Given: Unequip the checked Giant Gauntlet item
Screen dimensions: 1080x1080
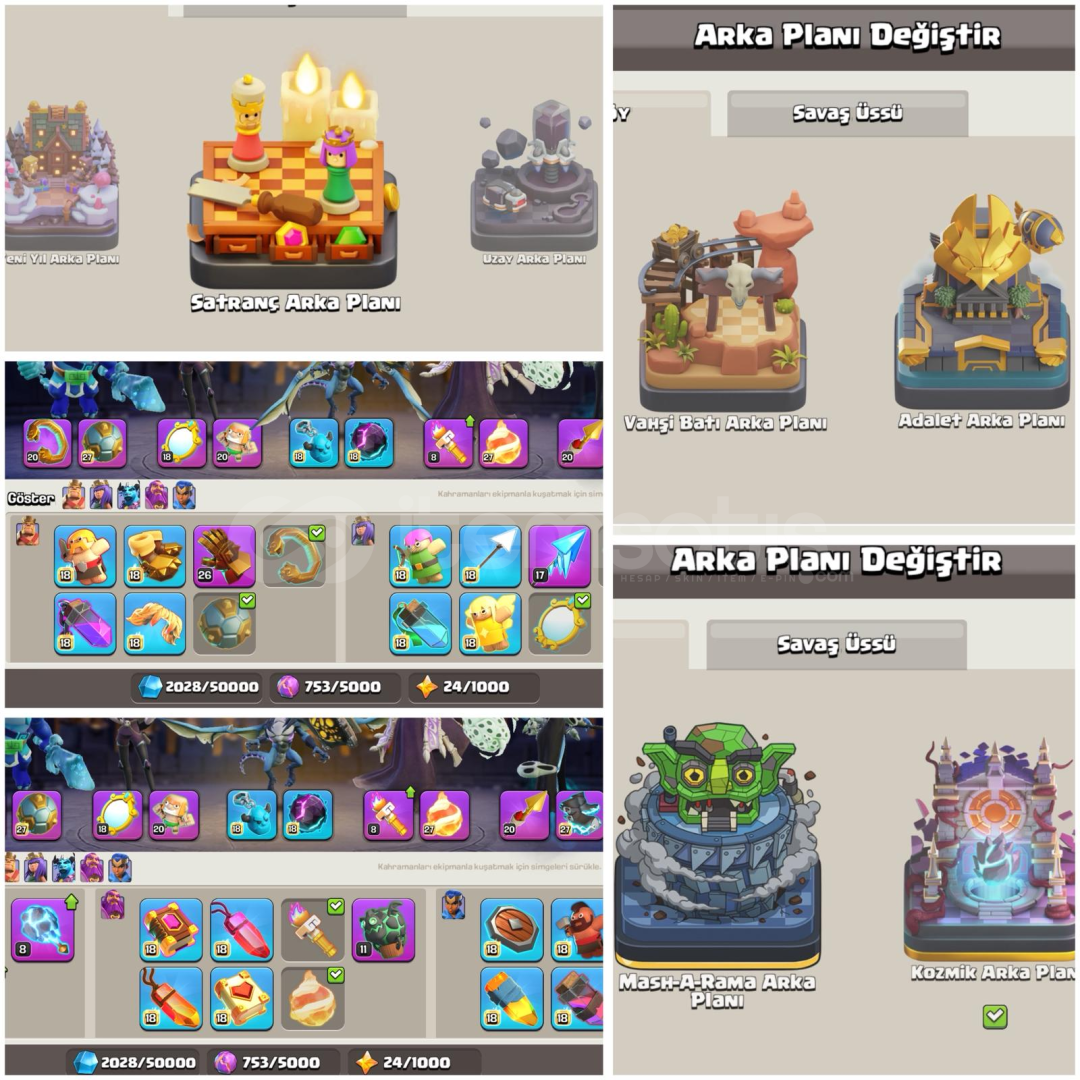Looking at the screenshot, I should click(294, 556).
